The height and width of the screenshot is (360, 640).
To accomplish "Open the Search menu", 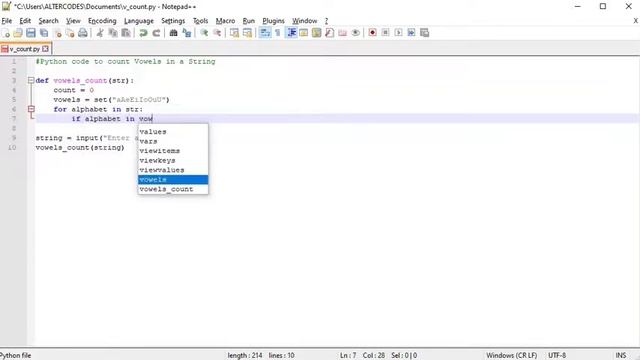I will click(x=49, y=21).
